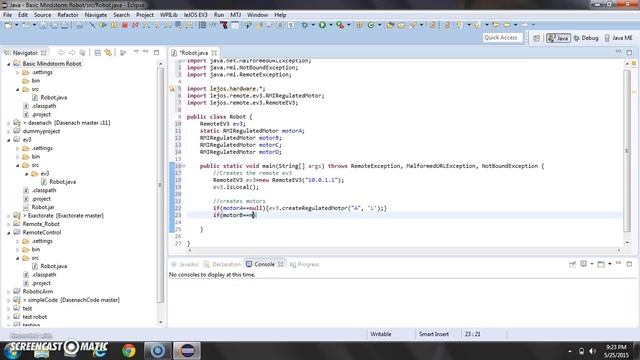
Task: Switch to the Declaration tab
Action: pyautogui.click(x=222, y=264)
